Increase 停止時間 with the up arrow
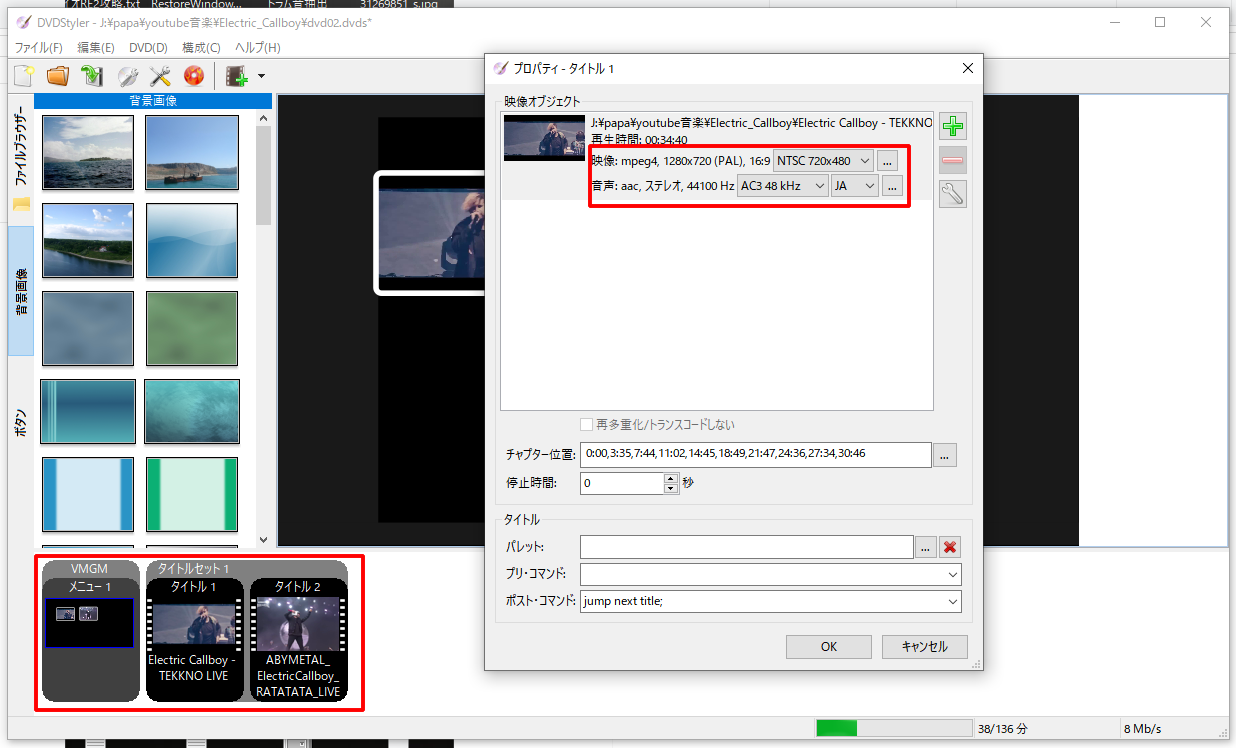Screen dimensions: 1236x748 point(671,478)
